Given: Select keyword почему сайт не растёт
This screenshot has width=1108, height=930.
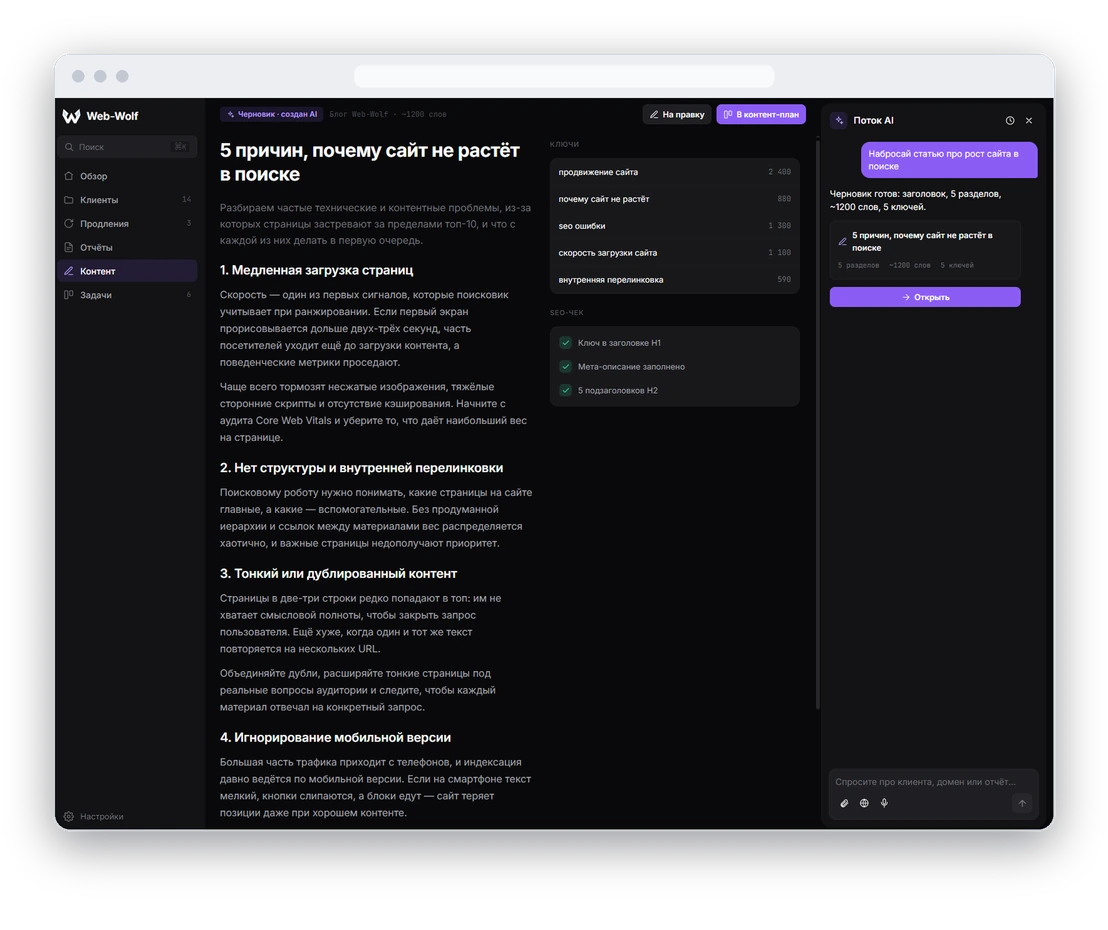Looking at the screenshot, I should click(674, 199).
